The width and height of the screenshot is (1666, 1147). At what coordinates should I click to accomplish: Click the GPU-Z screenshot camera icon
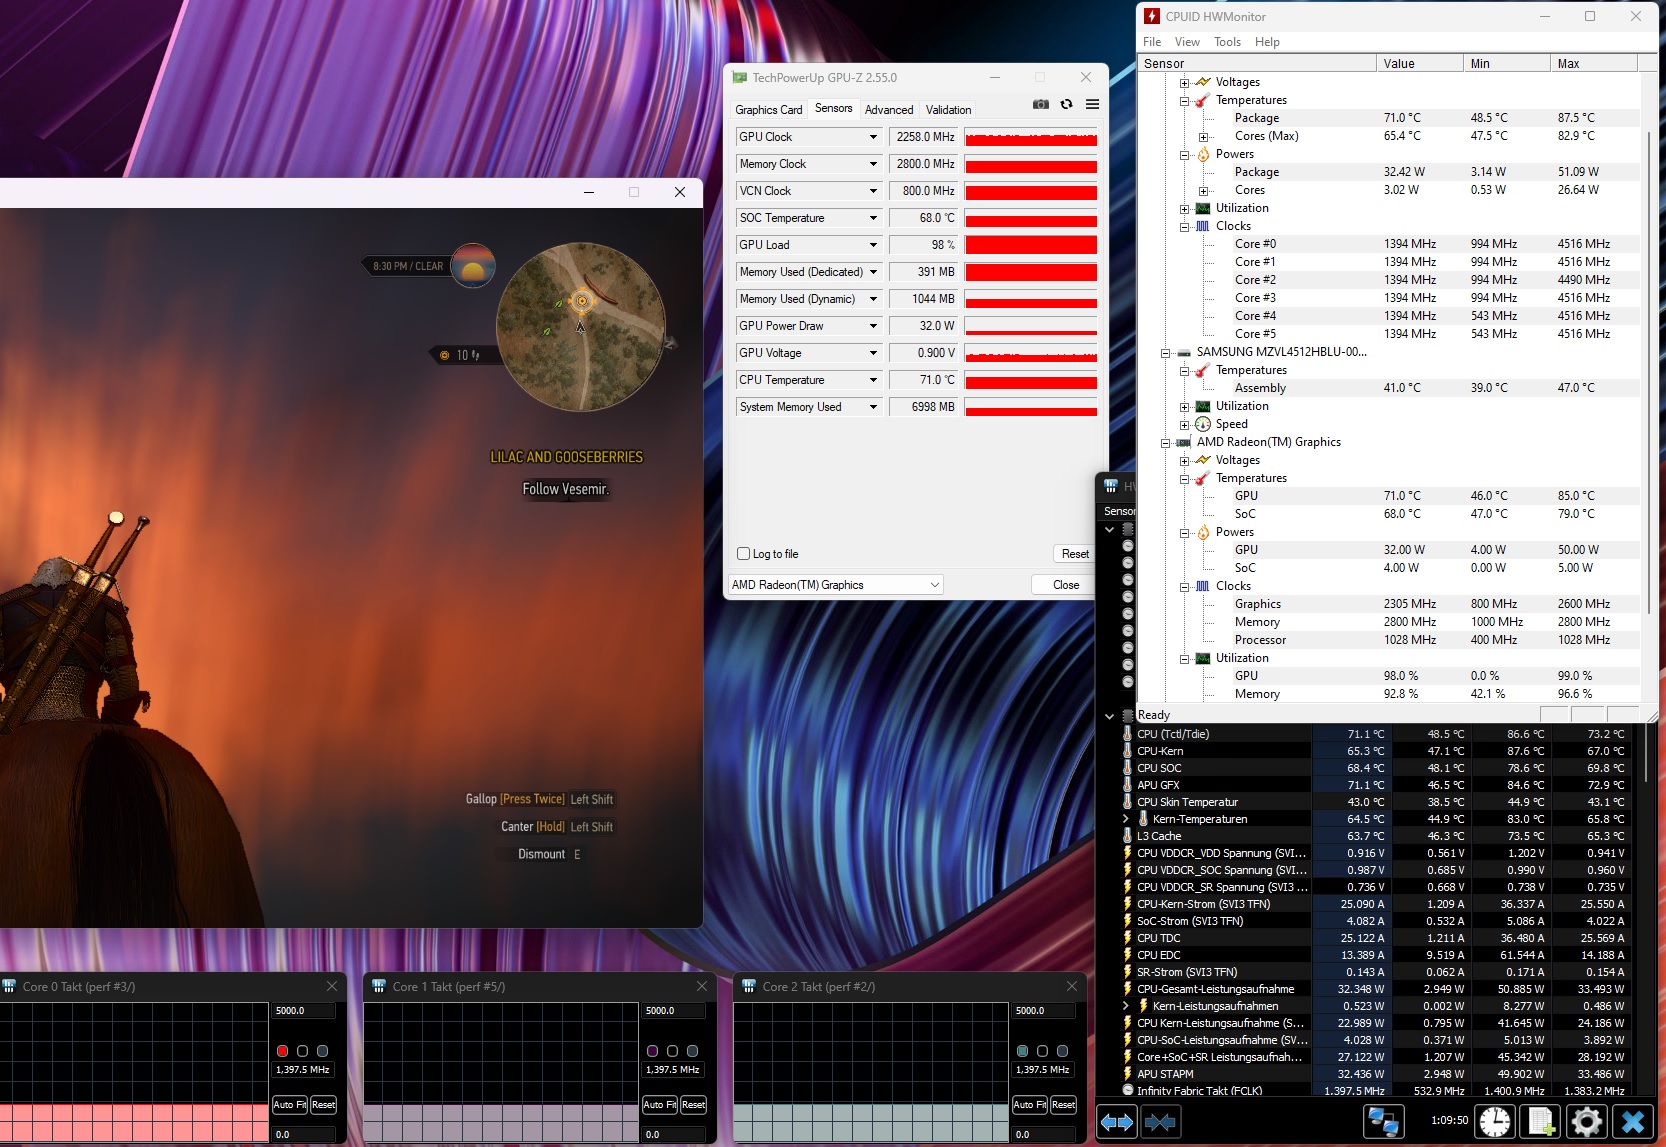(1040, 104)
